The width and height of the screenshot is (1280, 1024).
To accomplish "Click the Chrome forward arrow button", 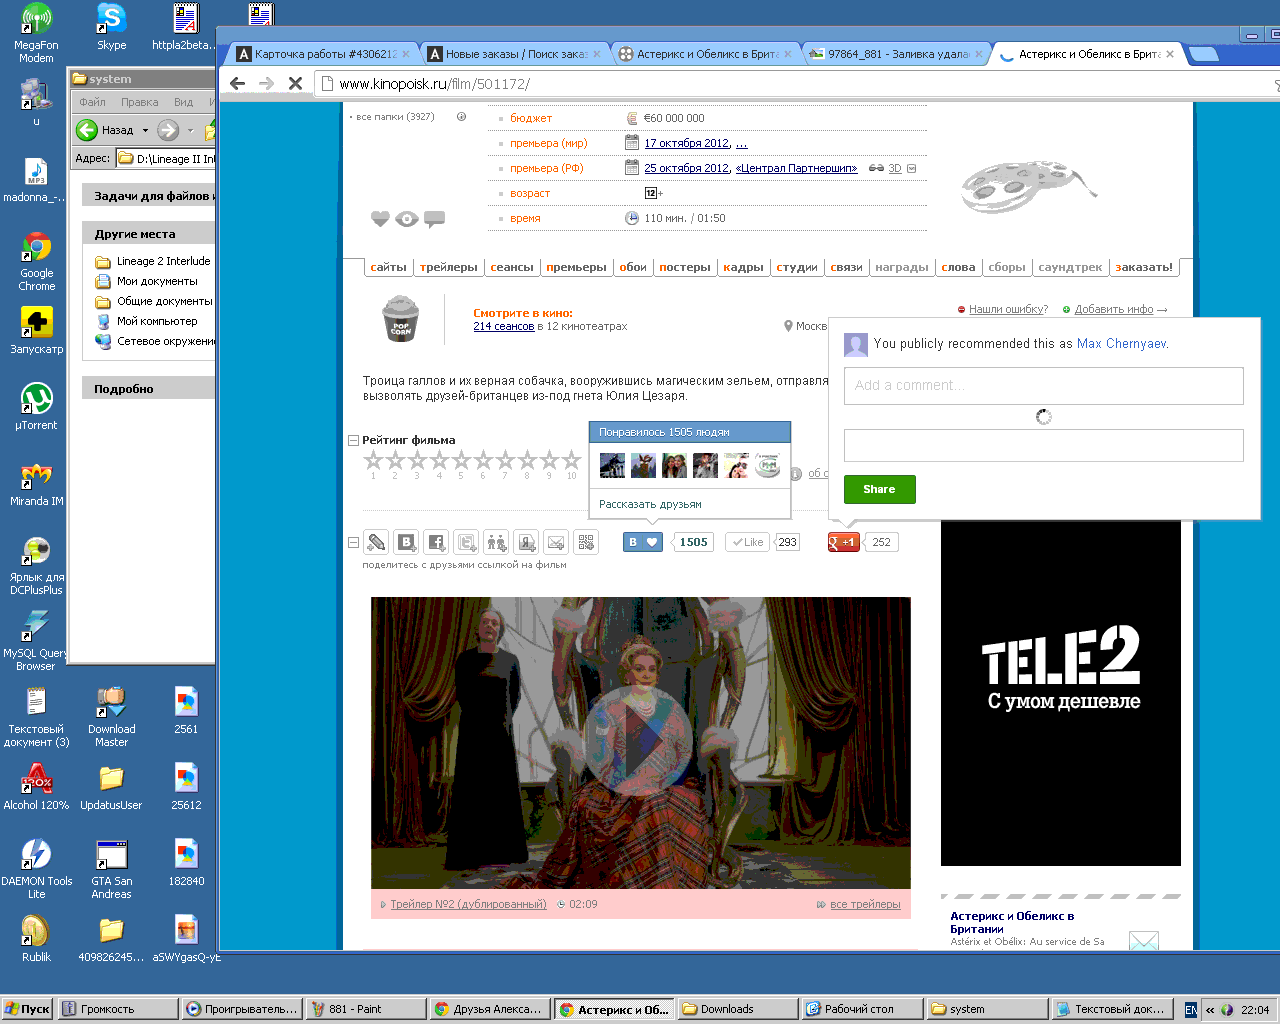I will point(266,84).
